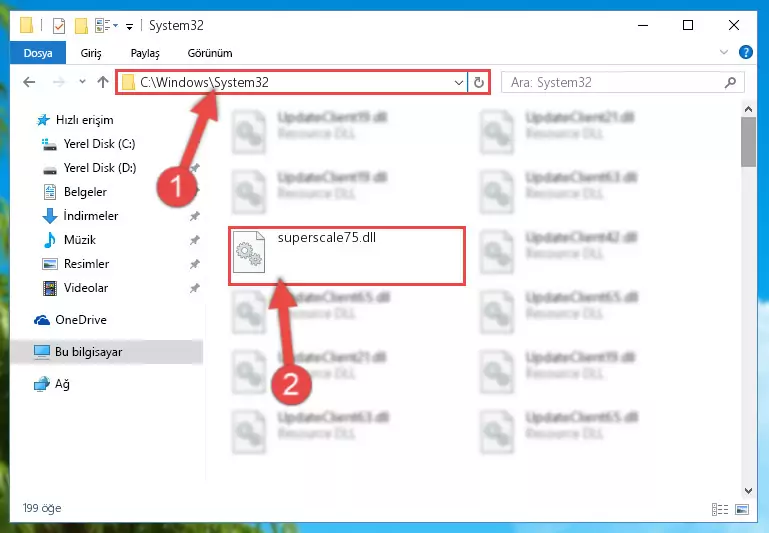Screen dimensions: 769x533
Task: Click the pin icon next to İndirmeler
Action: point(195,216)
